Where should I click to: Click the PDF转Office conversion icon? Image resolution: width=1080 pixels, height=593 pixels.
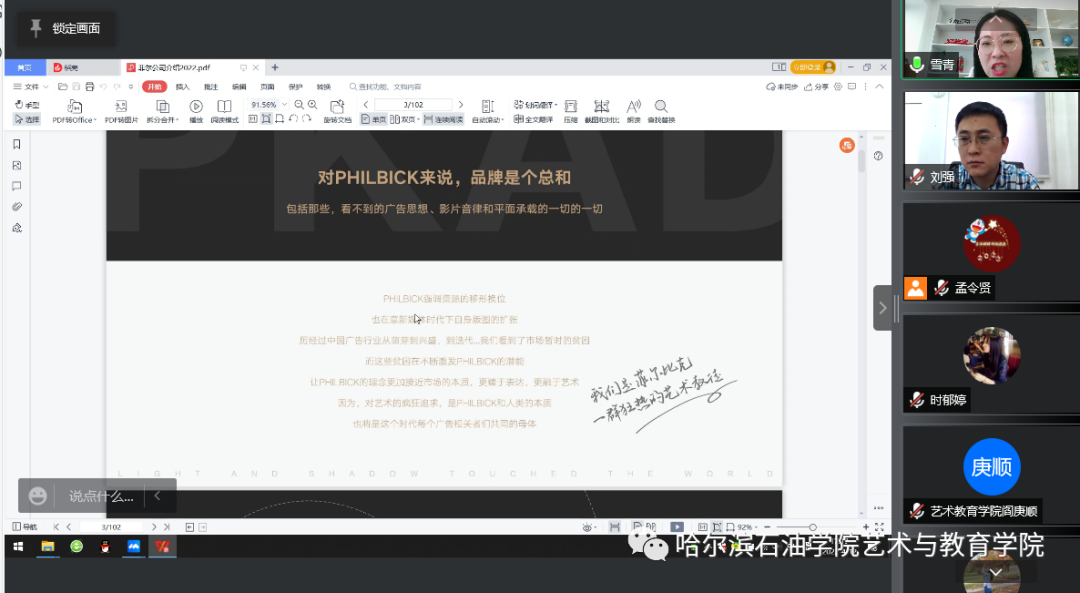tap(73, 106)
